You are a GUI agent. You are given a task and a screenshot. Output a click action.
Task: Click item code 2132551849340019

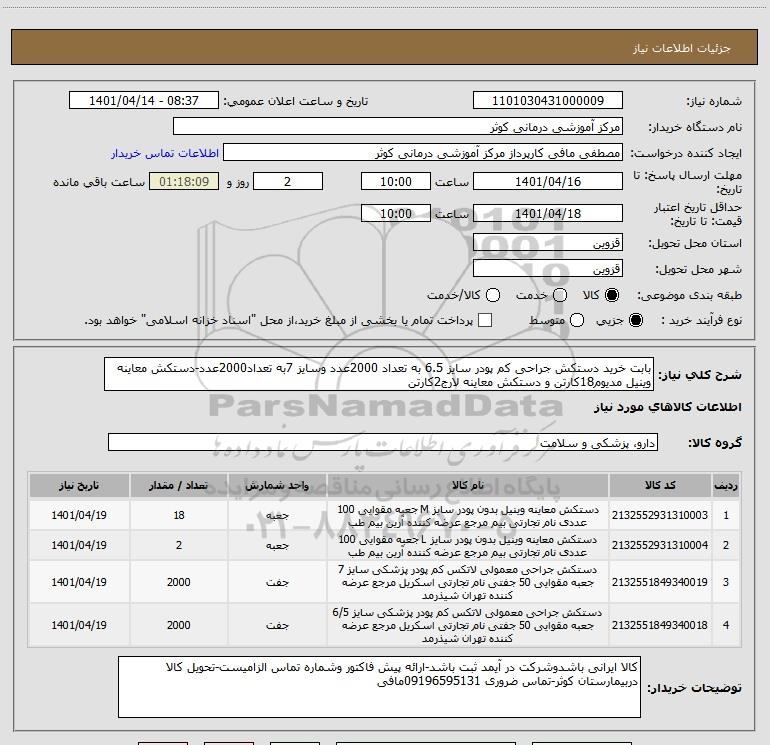660,582
